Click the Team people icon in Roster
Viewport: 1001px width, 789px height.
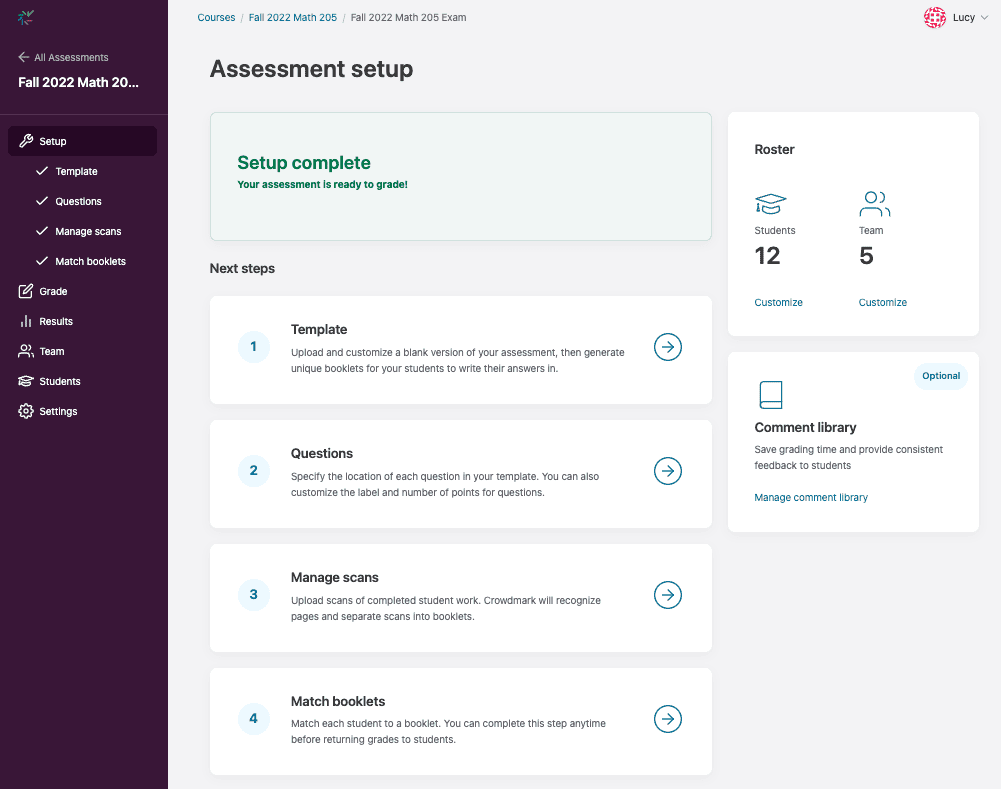[x=874, y=204]
